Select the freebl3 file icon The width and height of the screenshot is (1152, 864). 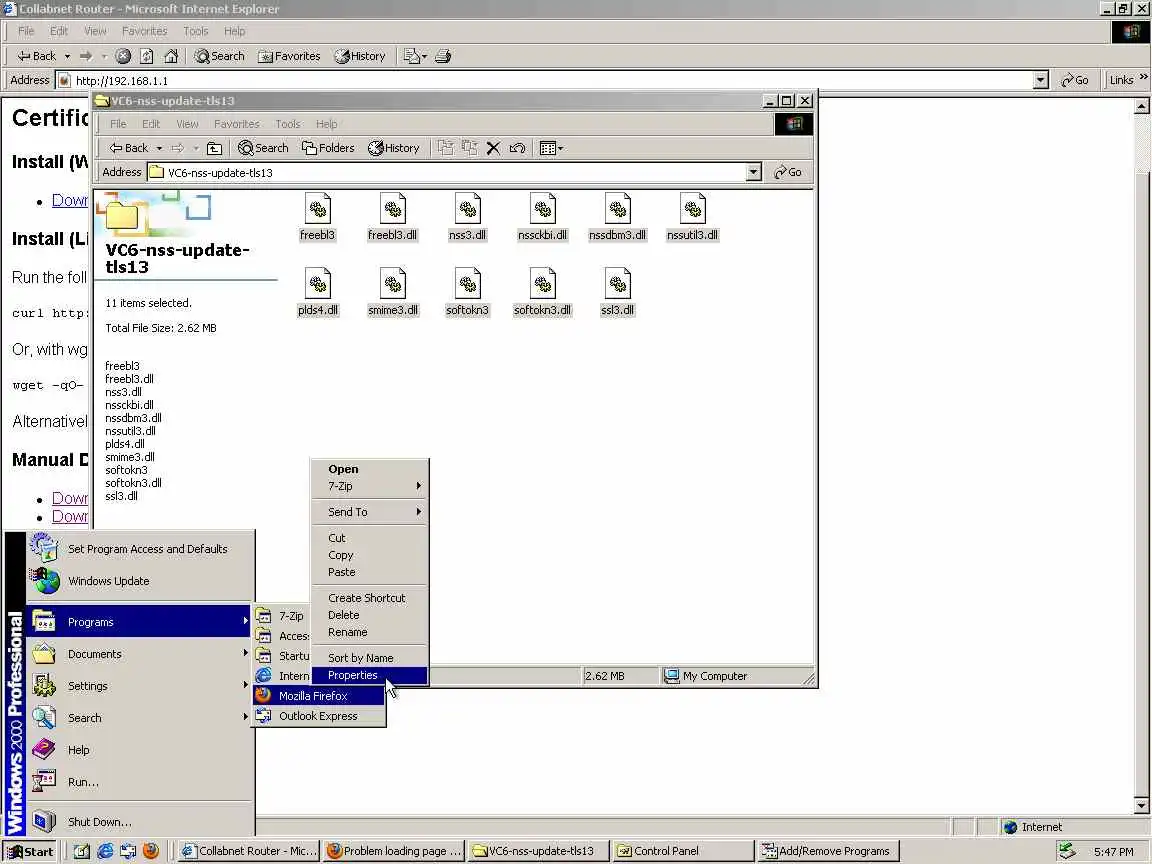[x=317, y=209]
